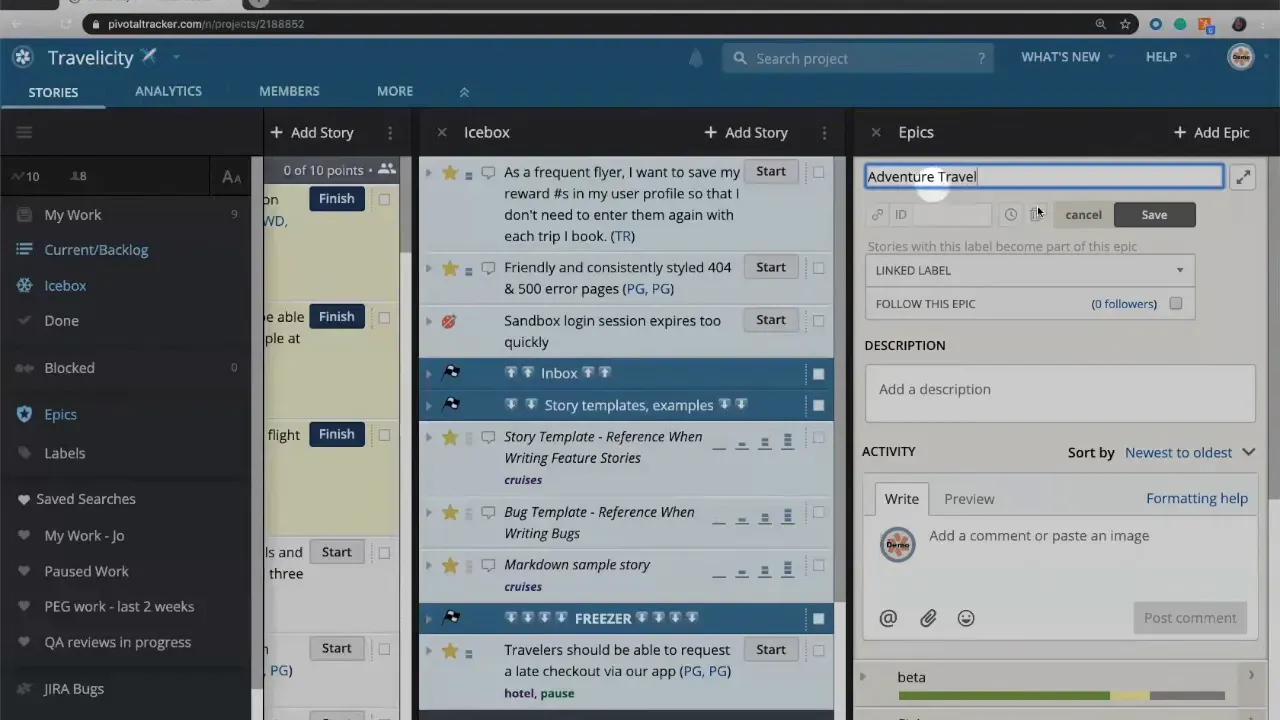Expand the Sandbox login session story
Screen dimensions: 1280x720
(428, 320)
